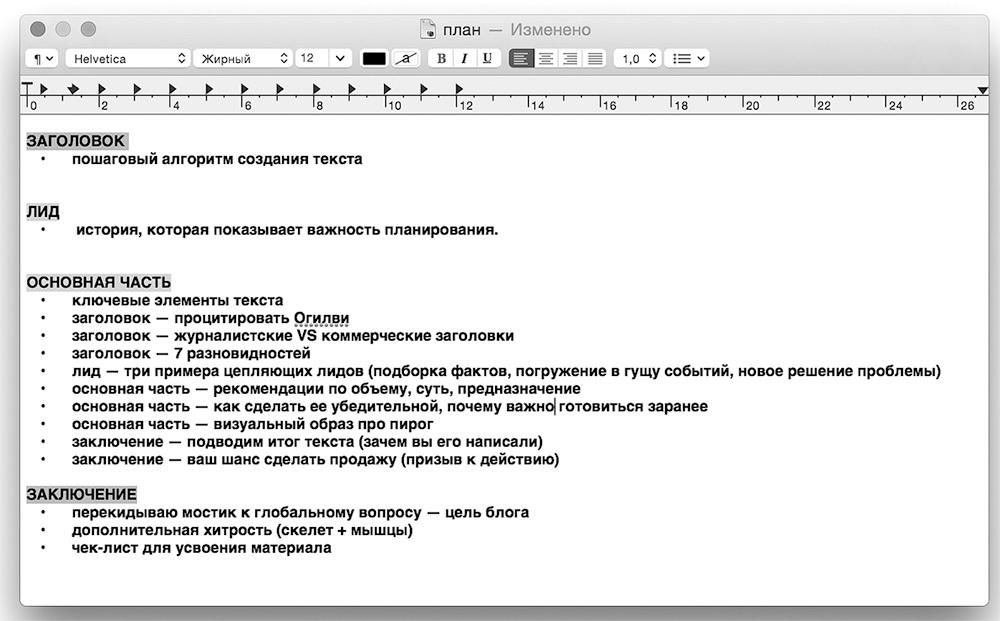
Task: Center align the text
Action: [546, 59]
